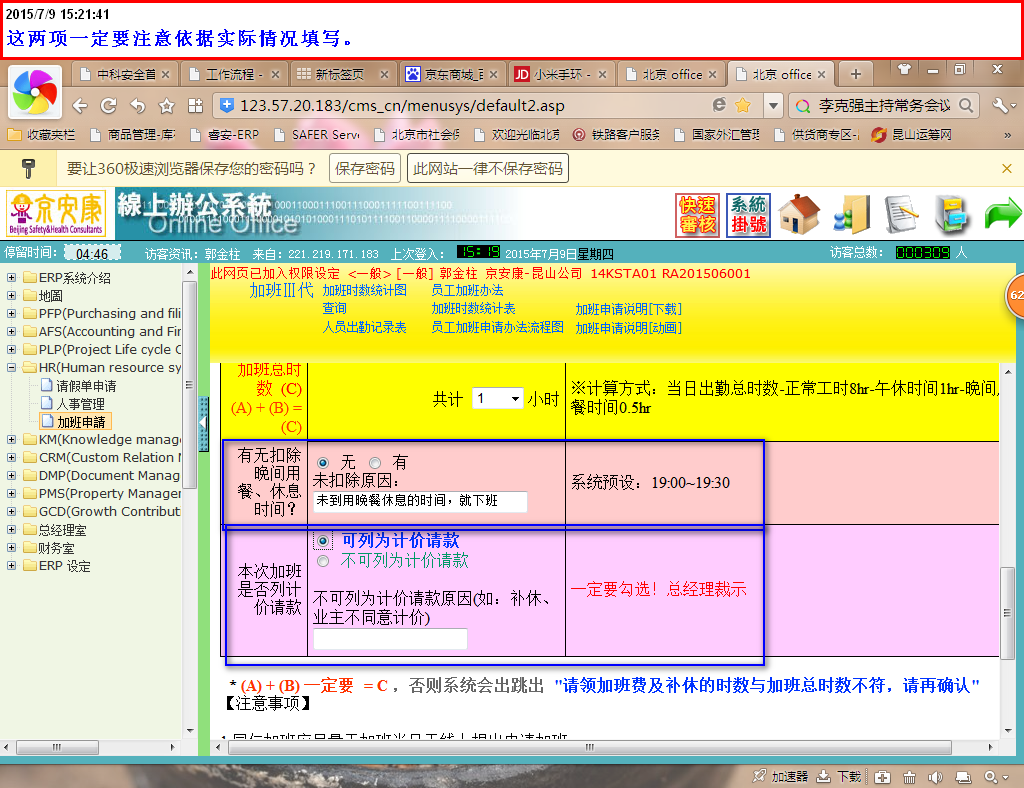The width and height of the screenshot is (1024, 788).
Task: Click the file cabinet icon in header
Action: pos(951,215)
